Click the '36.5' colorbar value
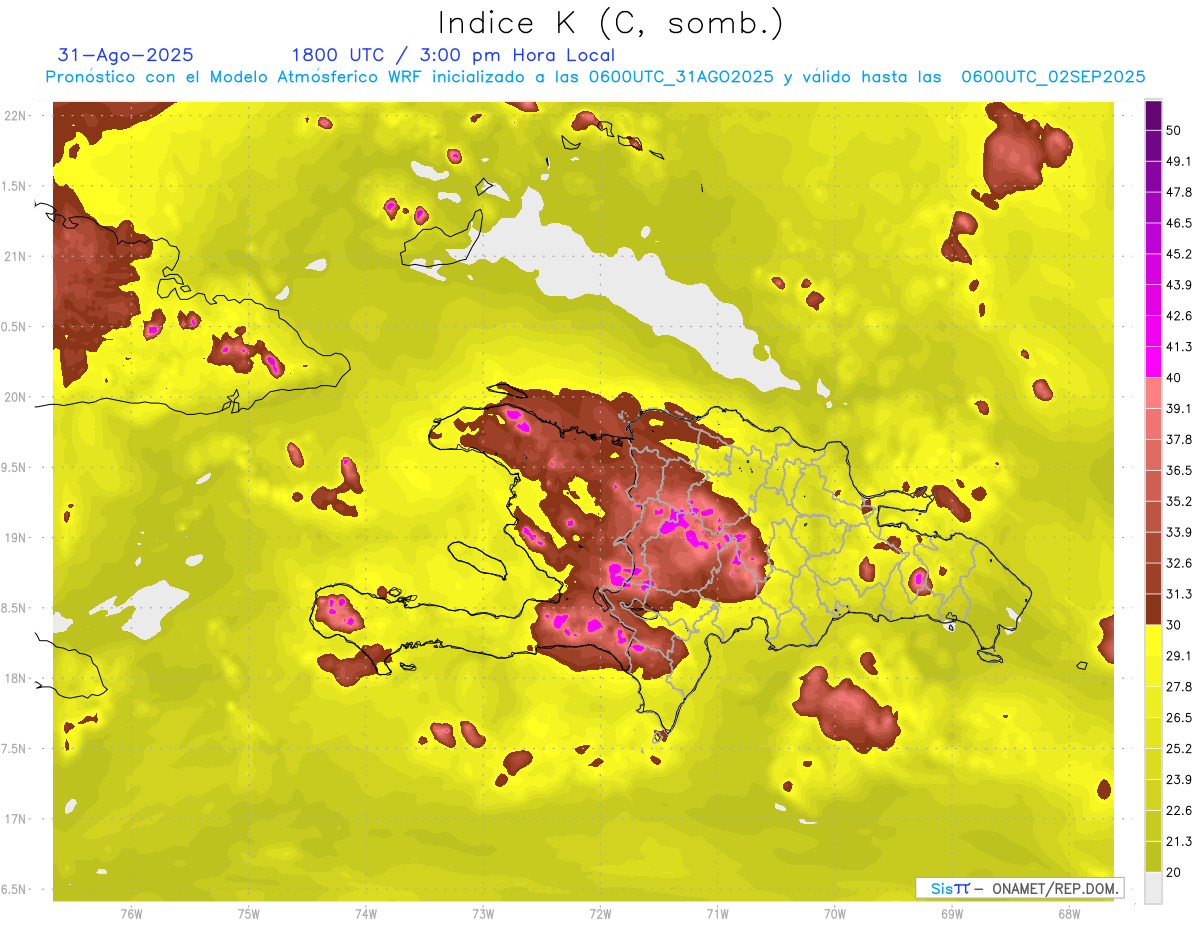Image resolution: width=1200 pixels, height=927 pixels. click(x=1178, y=470)
